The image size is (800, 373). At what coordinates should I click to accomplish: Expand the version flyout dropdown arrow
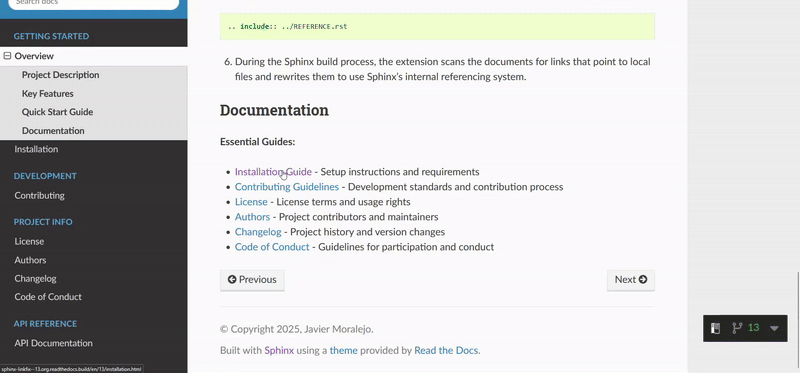(774, 329)
